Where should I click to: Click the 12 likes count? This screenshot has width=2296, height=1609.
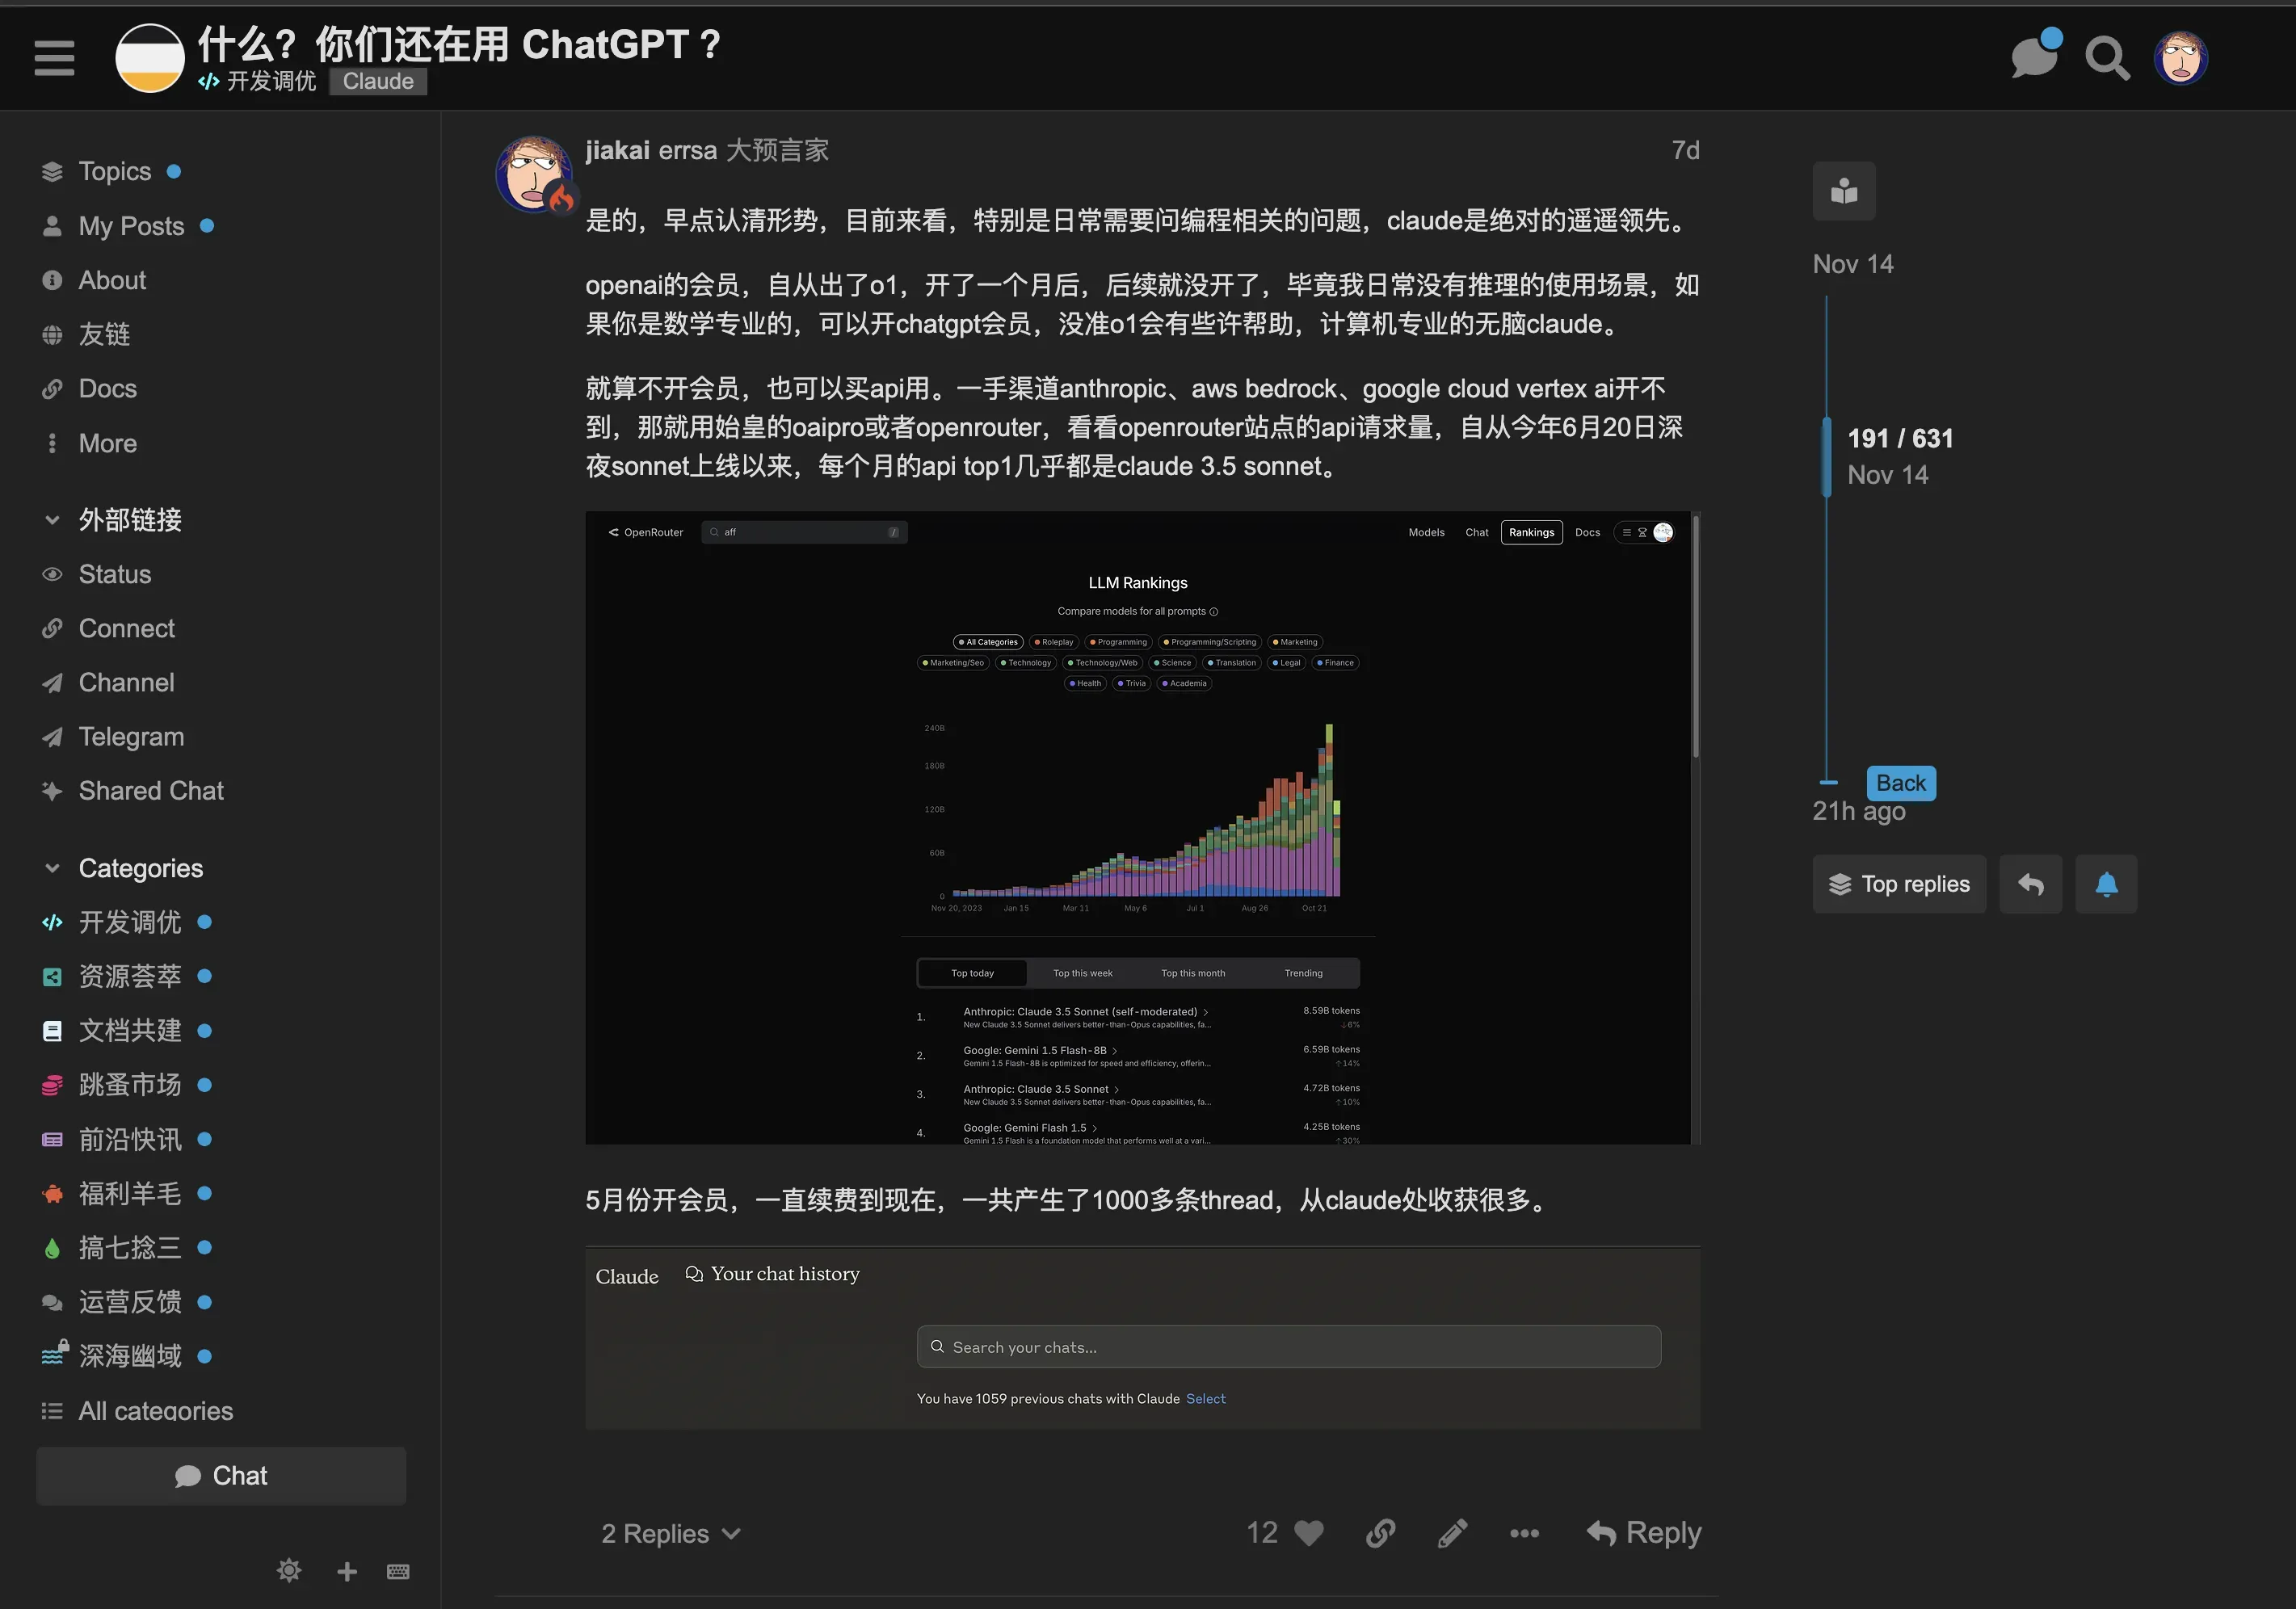(x=1262, y=1534)
